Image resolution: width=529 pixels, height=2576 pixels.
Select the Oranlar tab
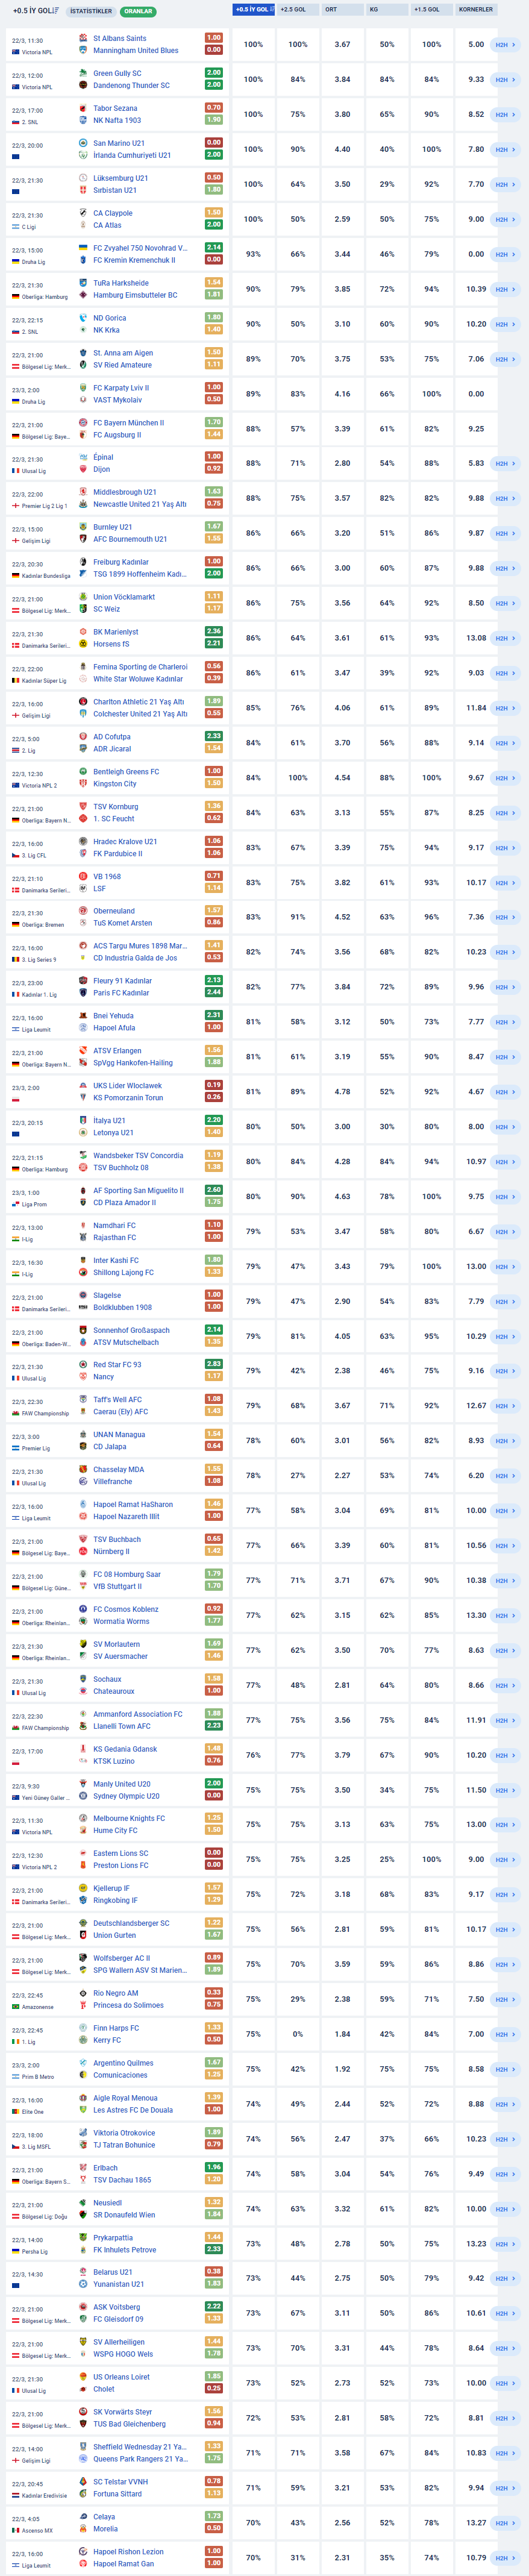[x=138, y=11]
